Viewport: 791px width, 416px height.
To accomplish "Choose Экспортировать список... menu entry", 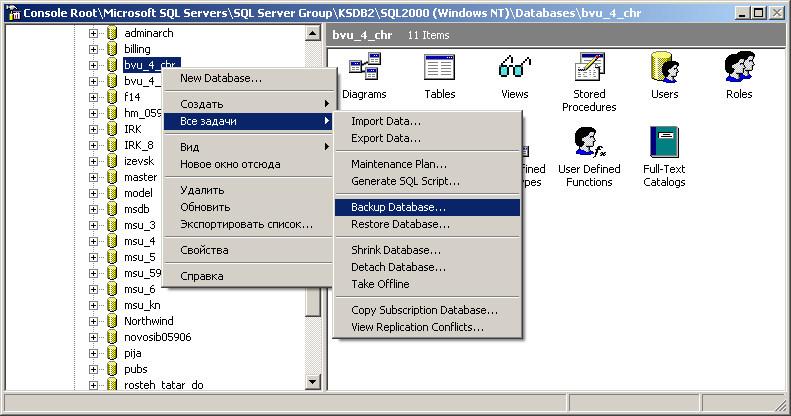I will [x=248, y=224].
